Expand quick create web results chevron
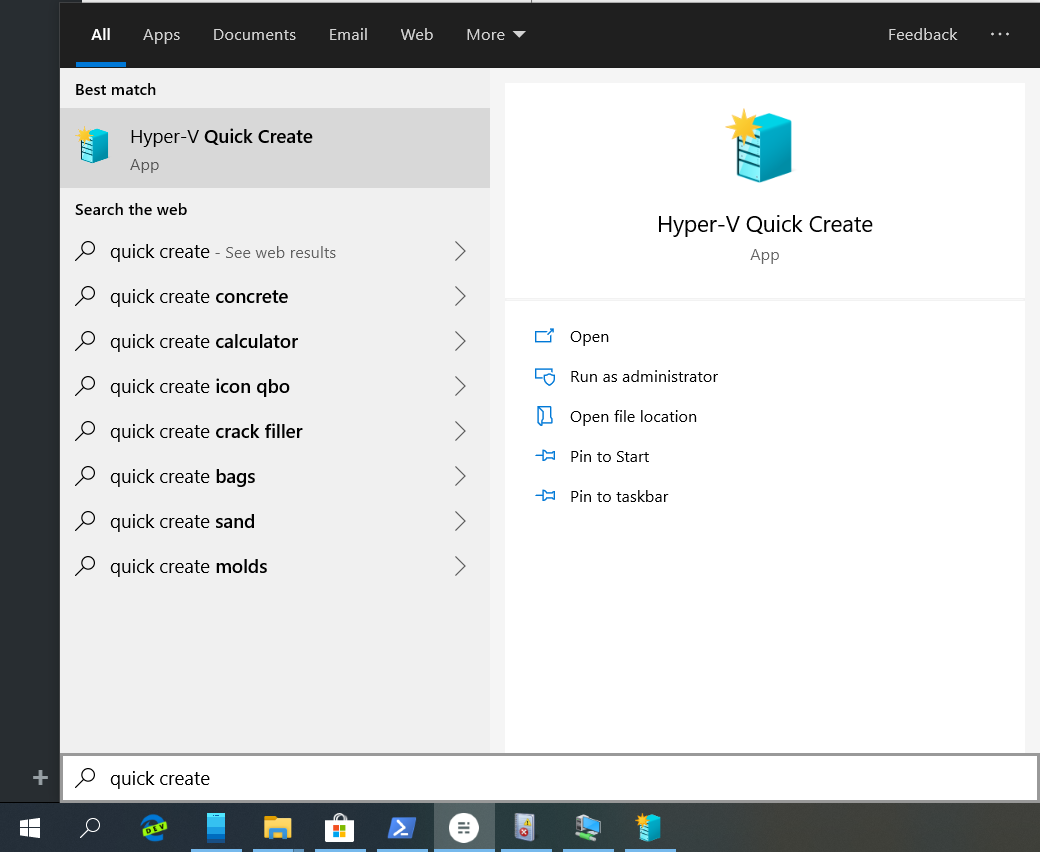The height and width of the screenshot is (852, 1040). [x=460, y=251]
